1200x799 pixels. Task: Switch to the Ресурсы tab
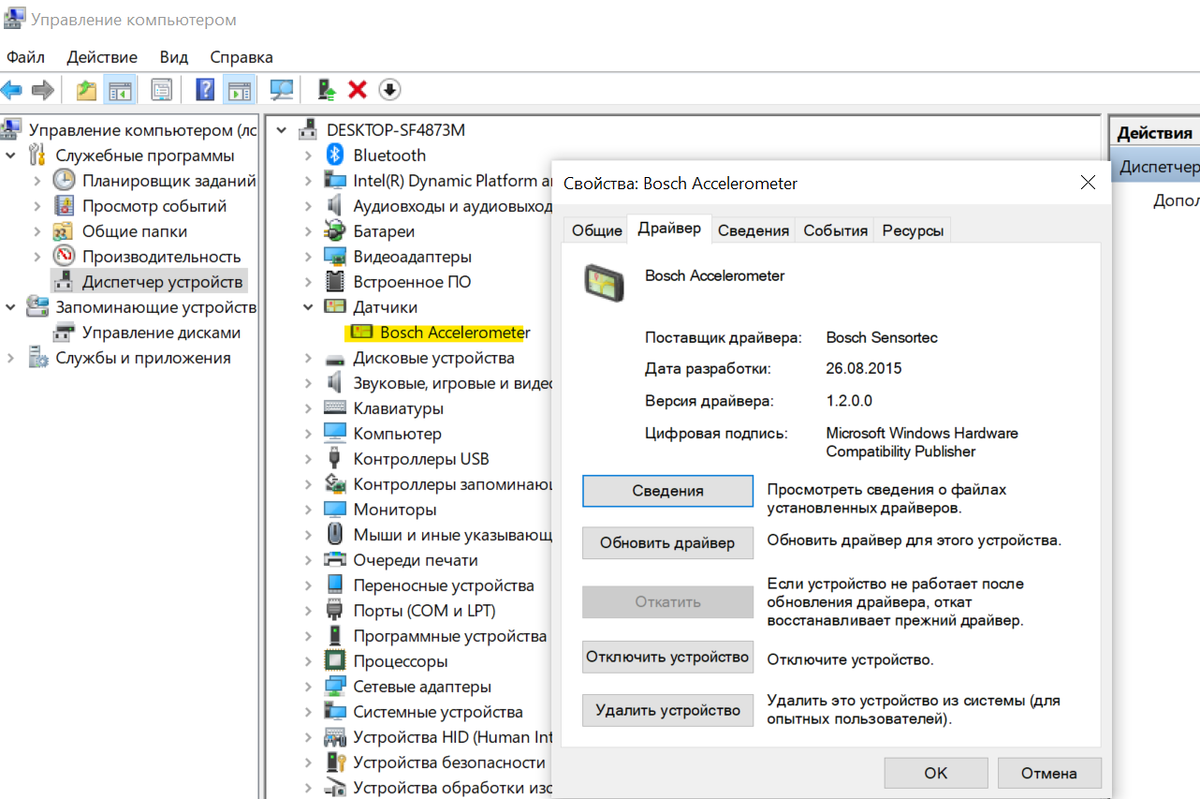coord(912,230)
